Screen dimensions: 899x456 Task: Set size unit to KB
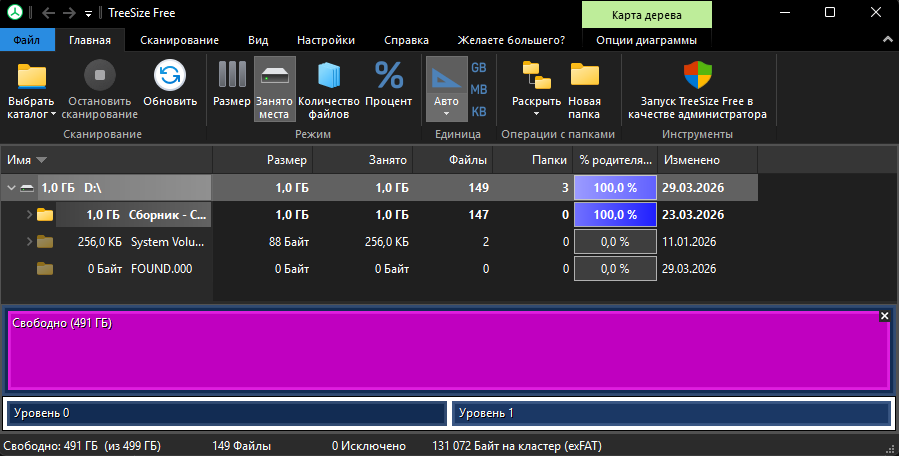pyautogui.click(x=479, y=111)
